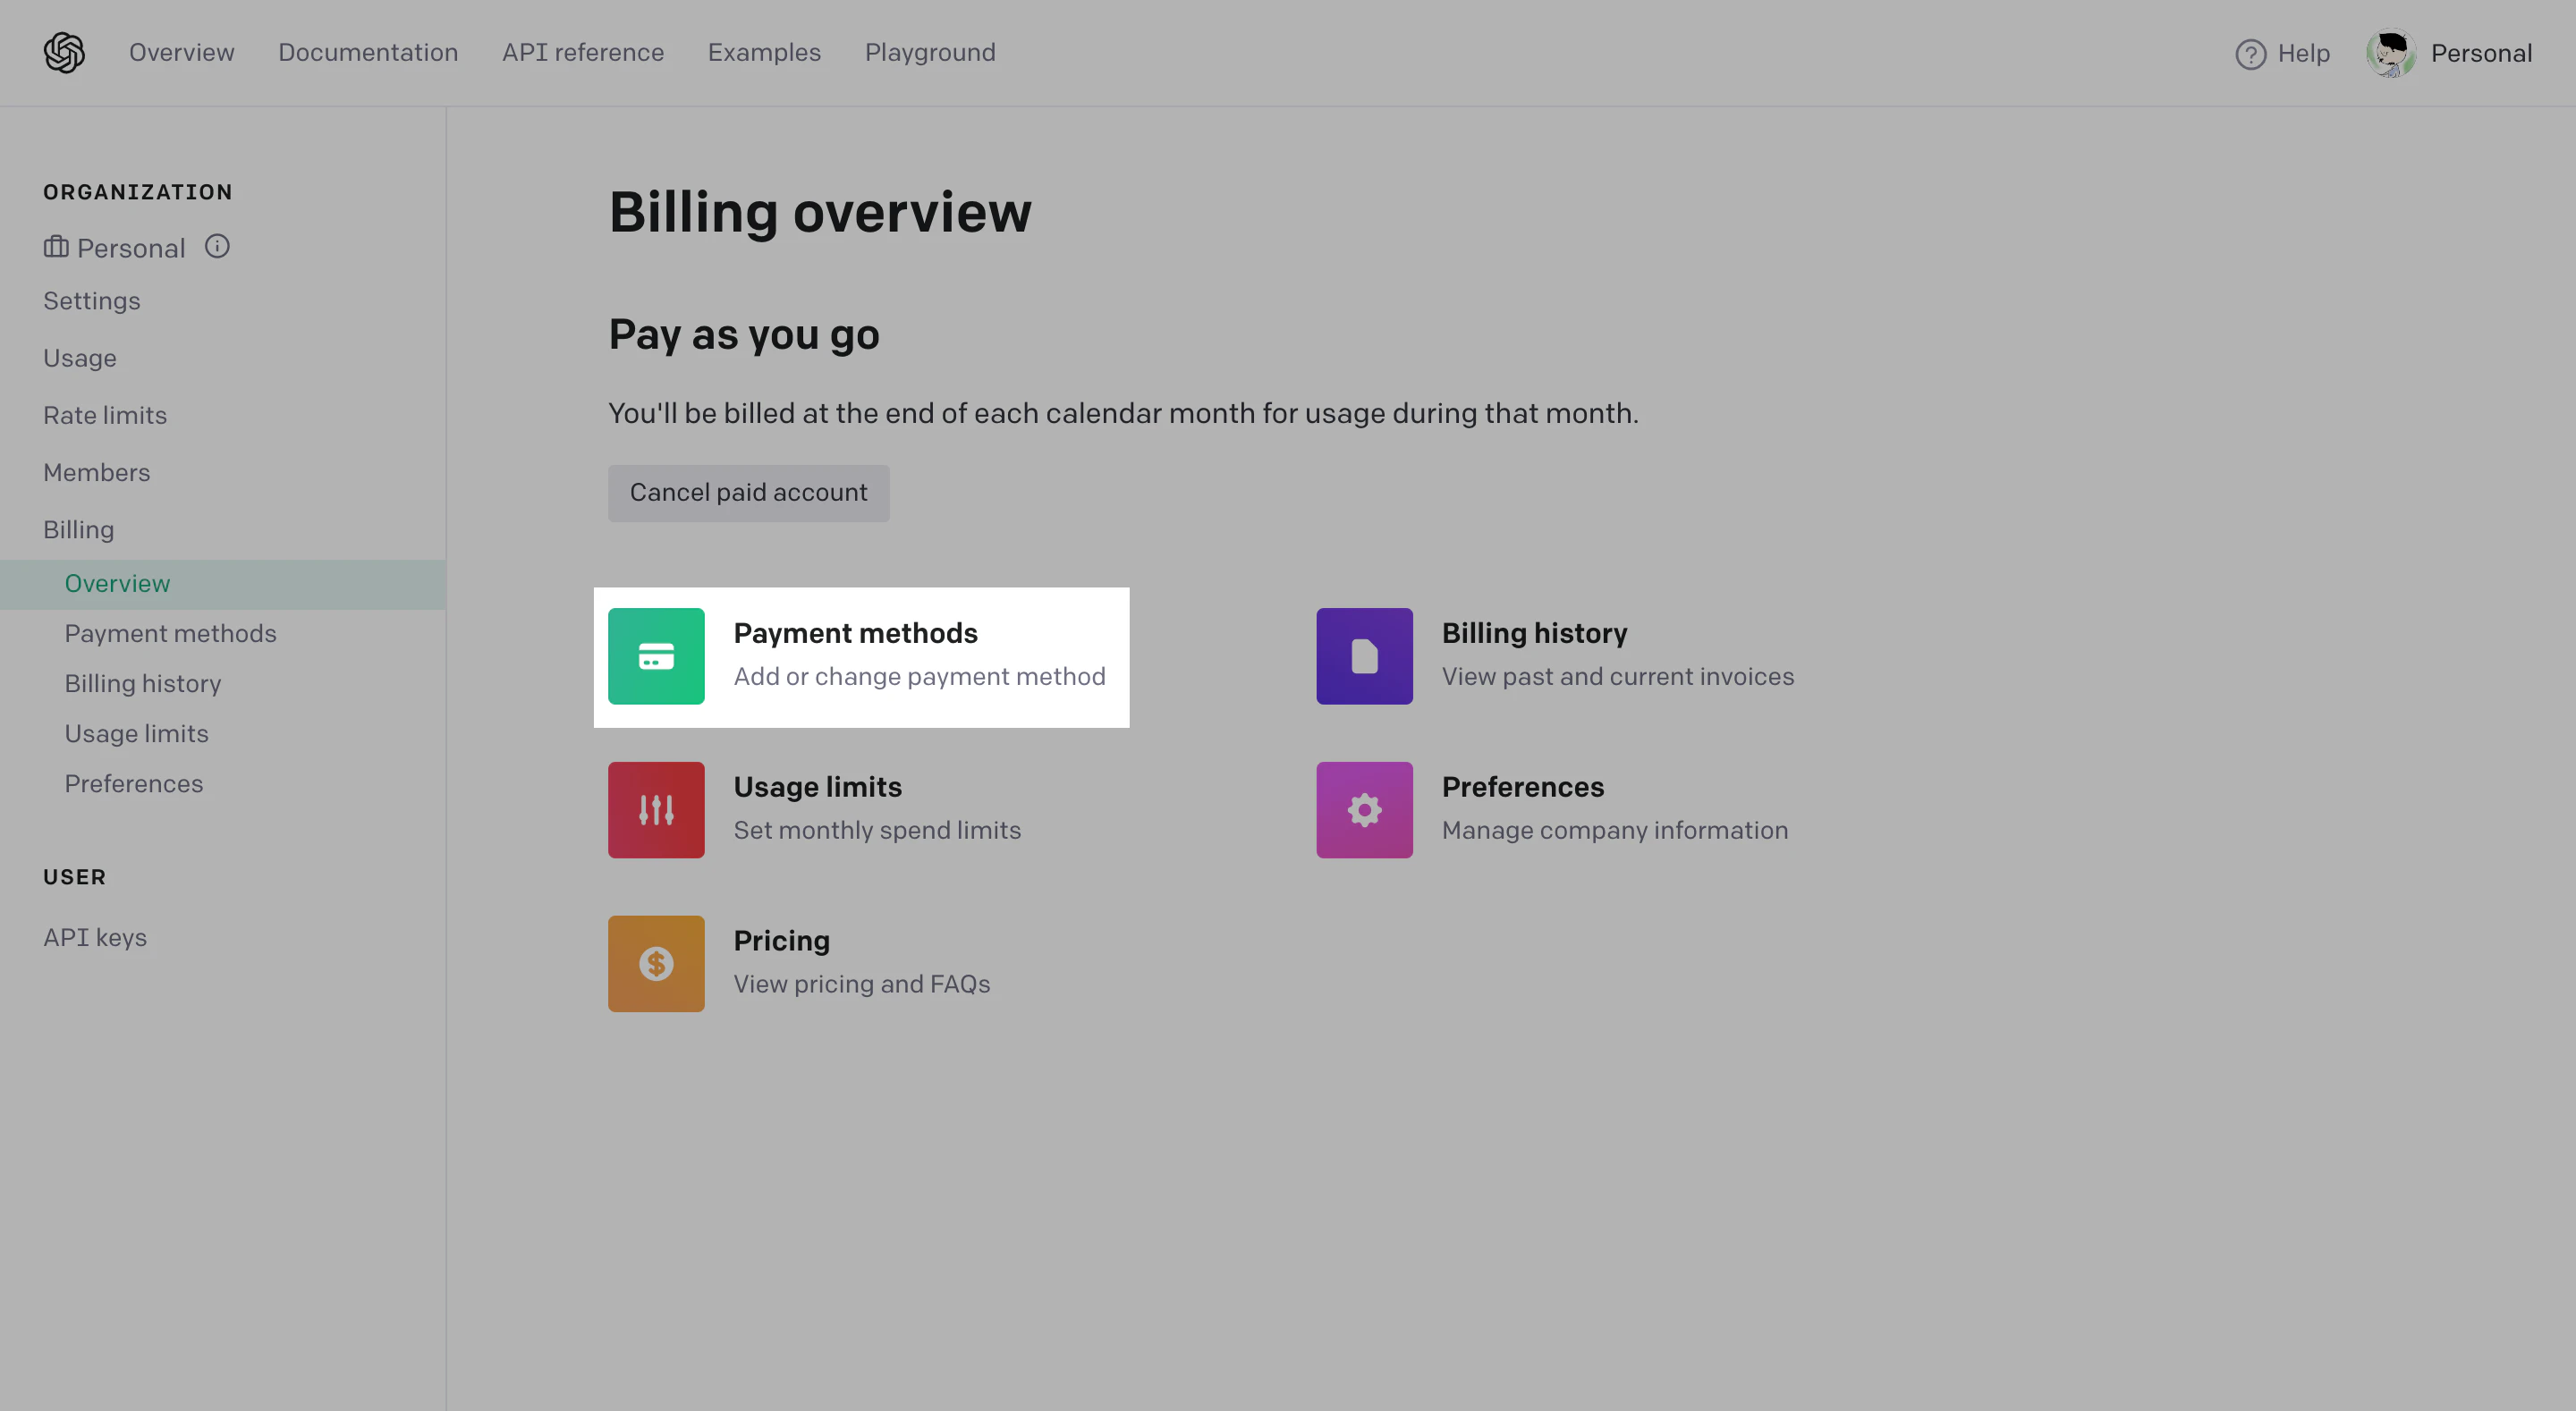Open Documentation in the top navigation
Viewport: 2576px width, 1411px height.
click(368, 52)
